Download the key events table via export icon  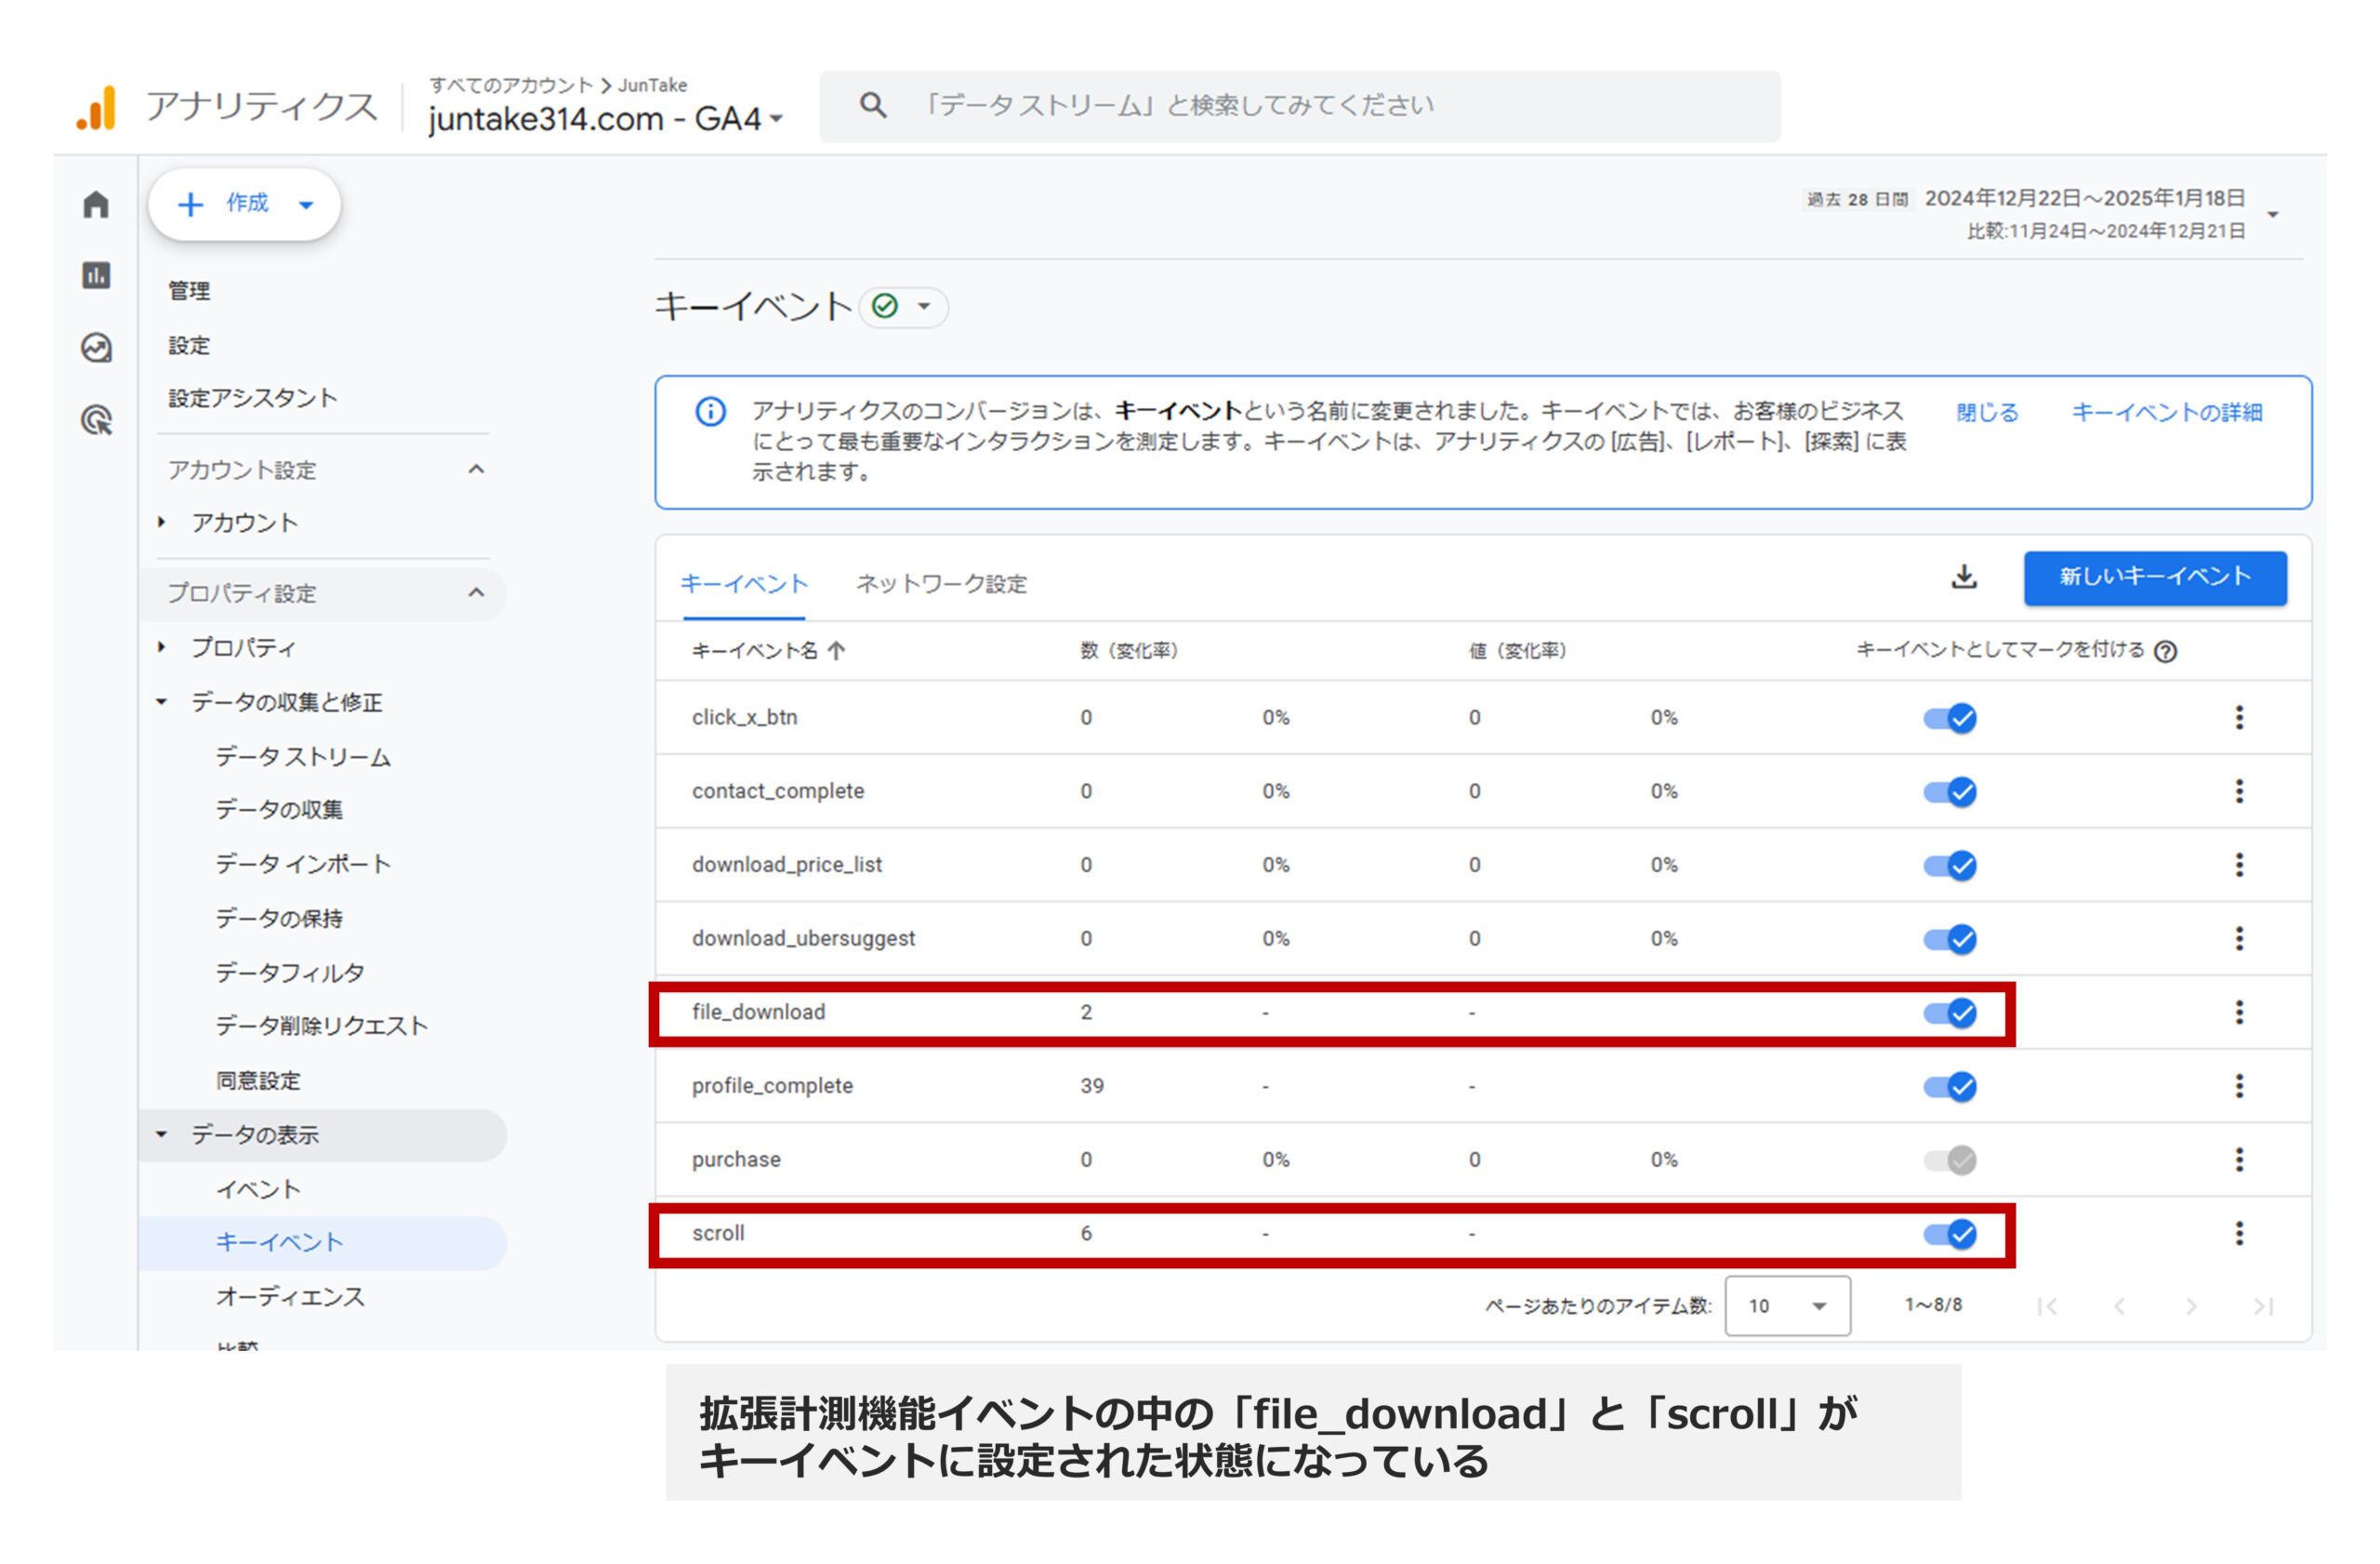point(1965,578)
